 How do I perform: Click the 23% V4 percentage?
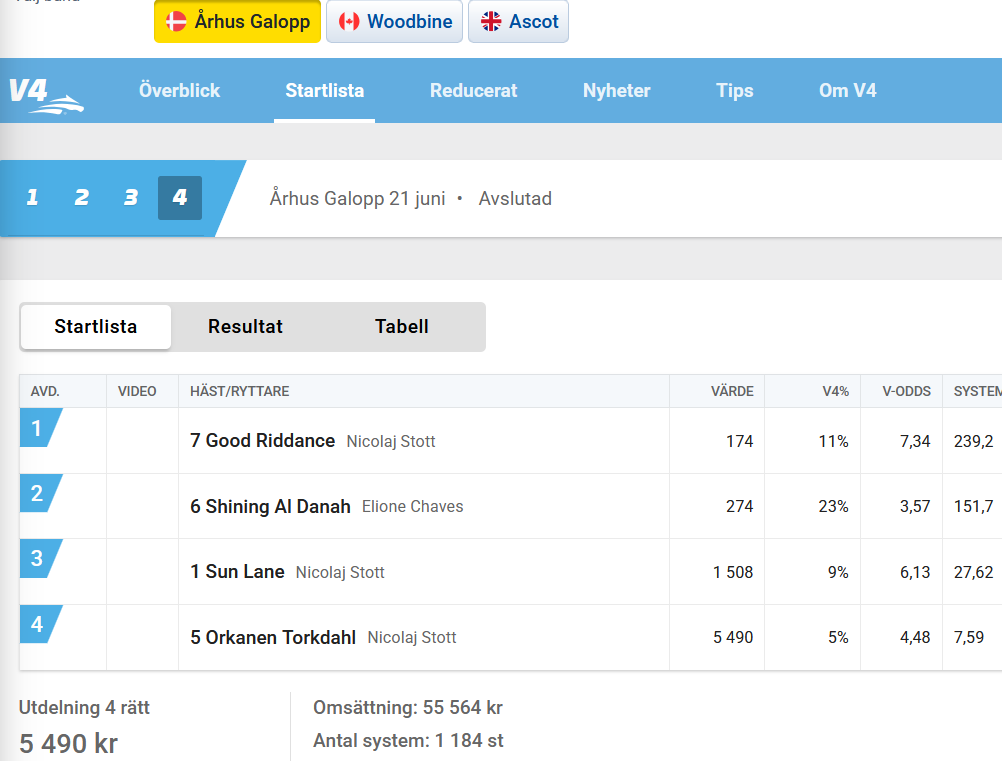tap(834, 507)
